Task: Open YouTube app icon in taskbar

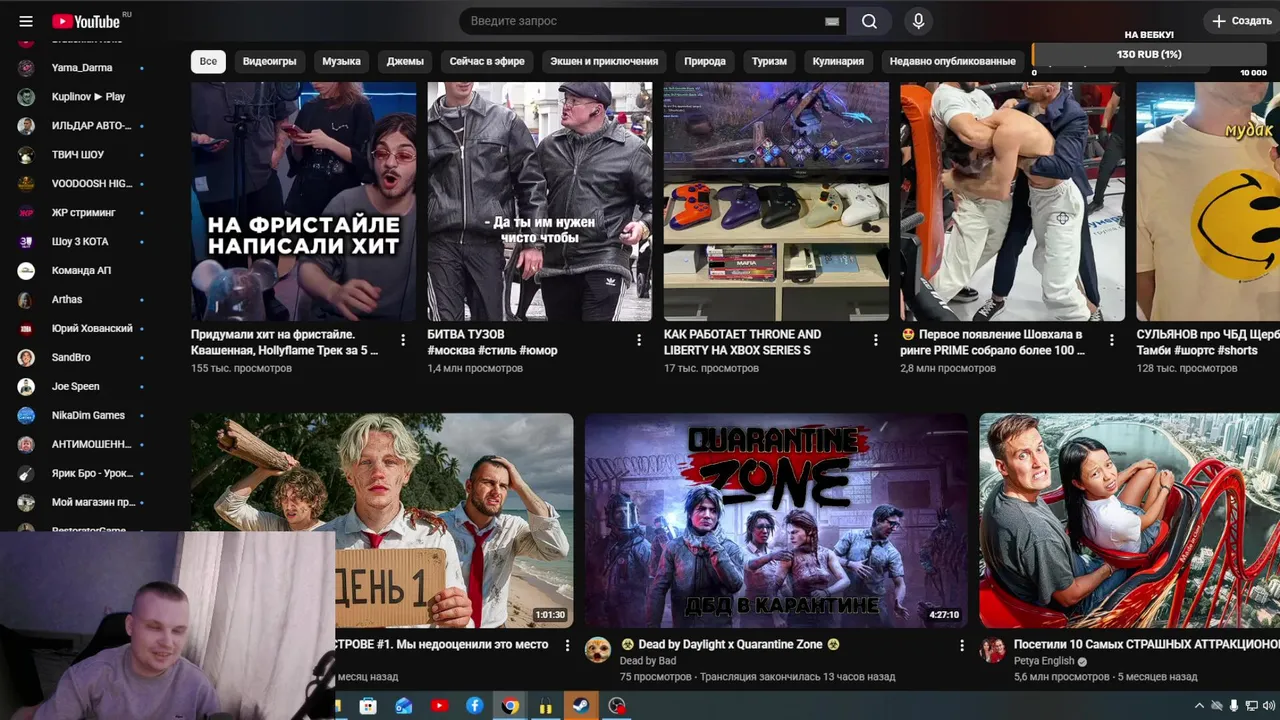Action: 439,706
